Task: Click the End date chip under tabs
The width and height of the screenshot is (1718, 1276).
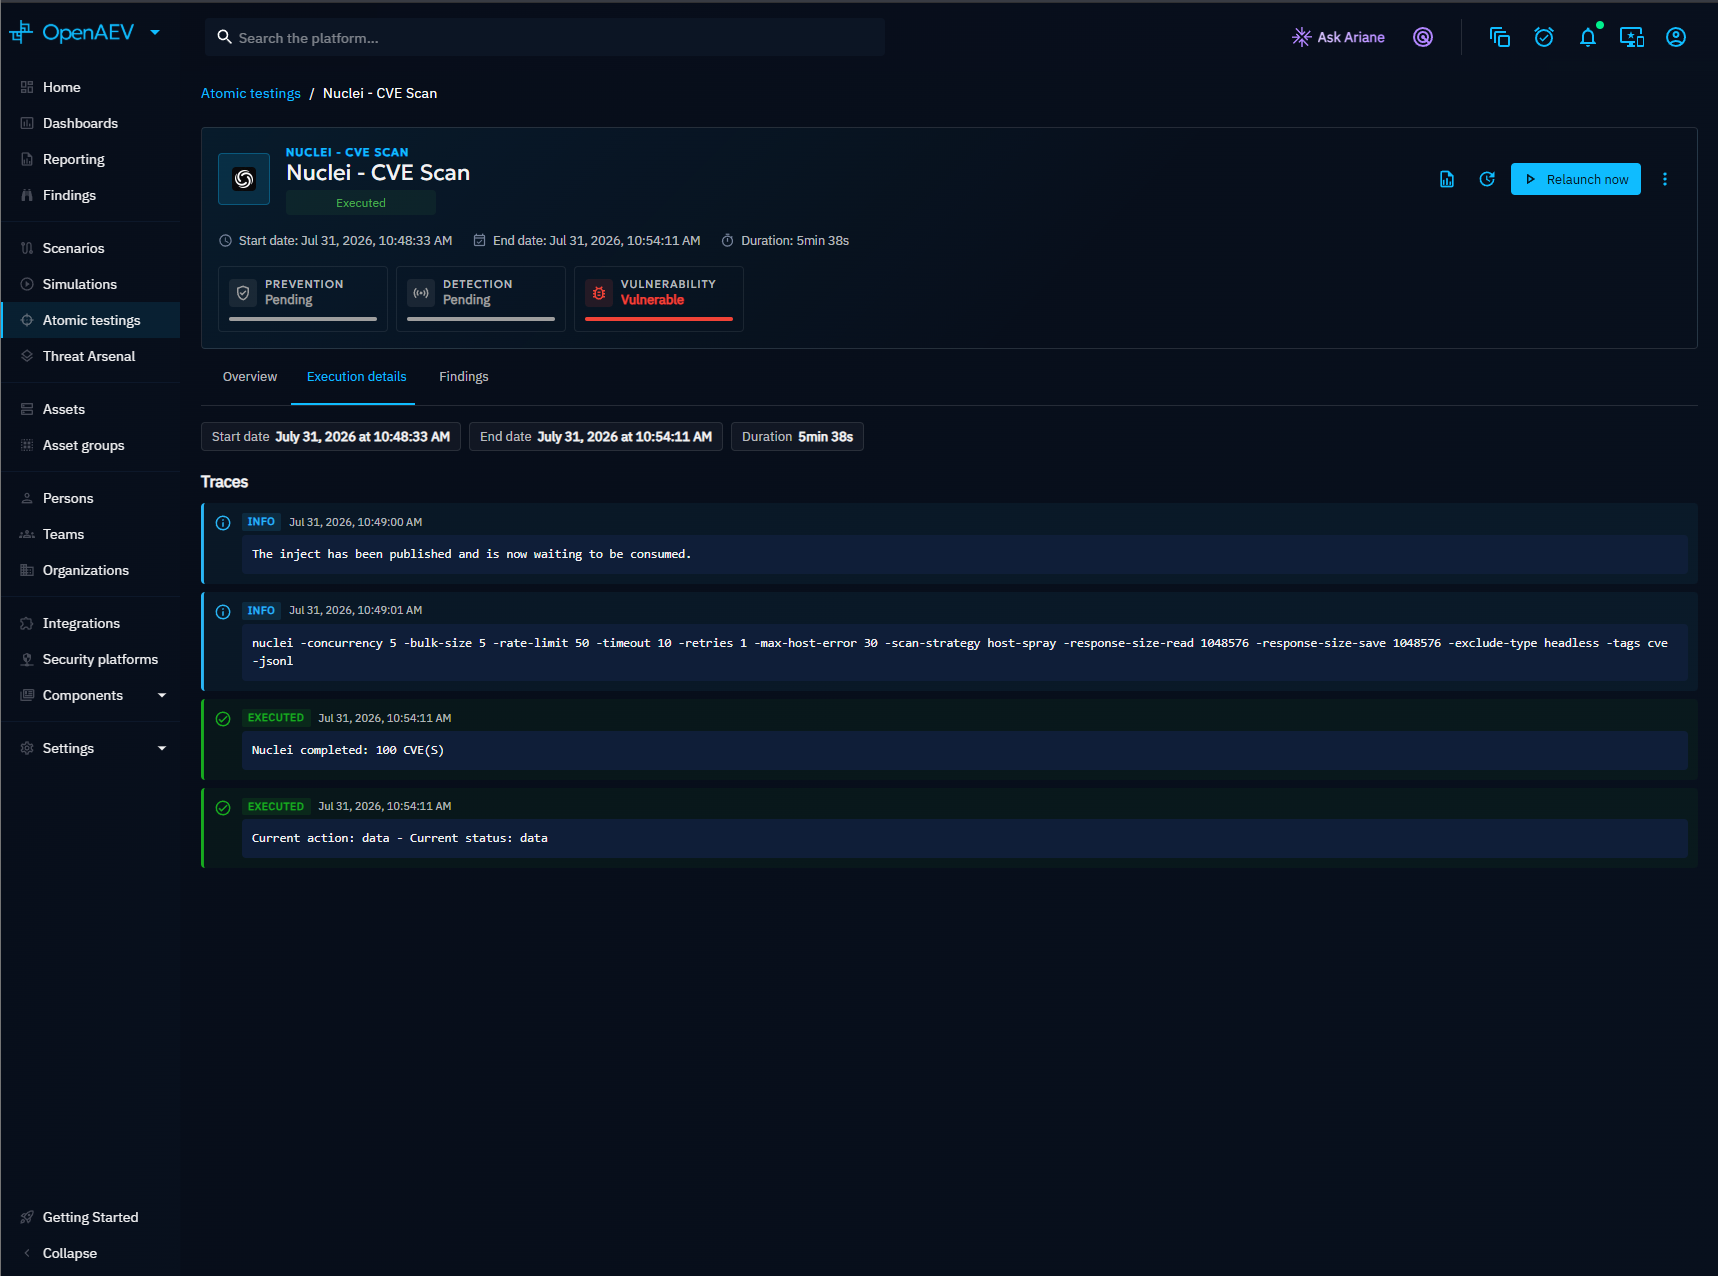Action: click(596, 437)
